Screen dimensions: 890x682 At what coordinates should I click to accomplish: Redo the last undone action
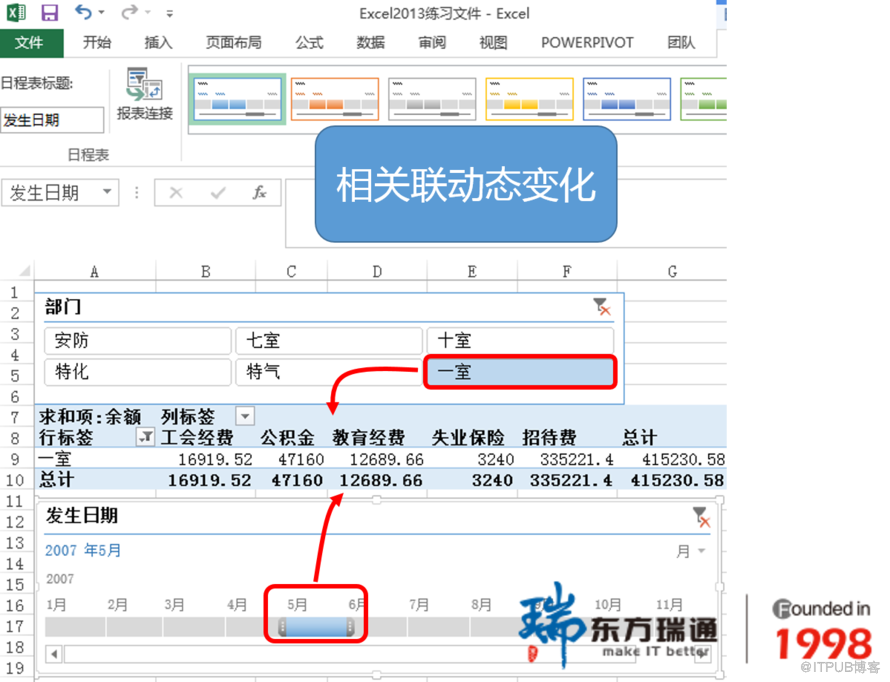[129, 12]
